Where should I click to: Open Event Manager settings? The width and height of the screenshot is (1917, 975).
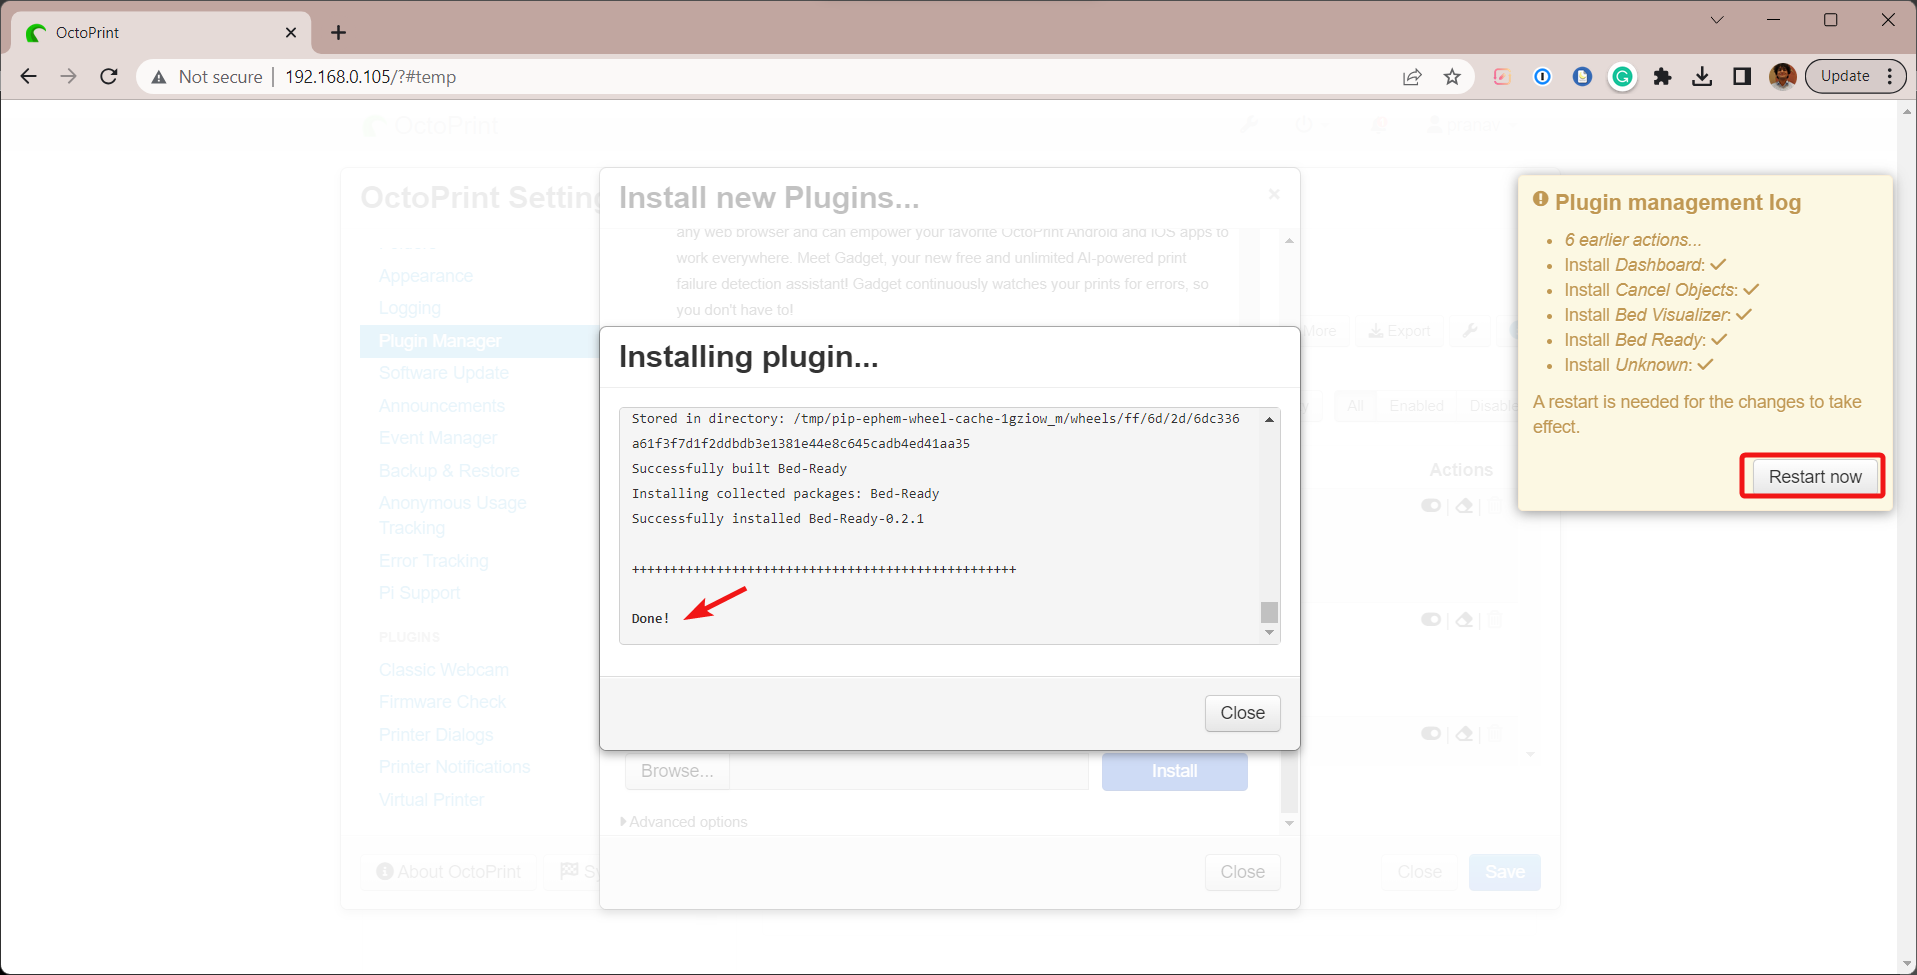(x=438, y=438)
